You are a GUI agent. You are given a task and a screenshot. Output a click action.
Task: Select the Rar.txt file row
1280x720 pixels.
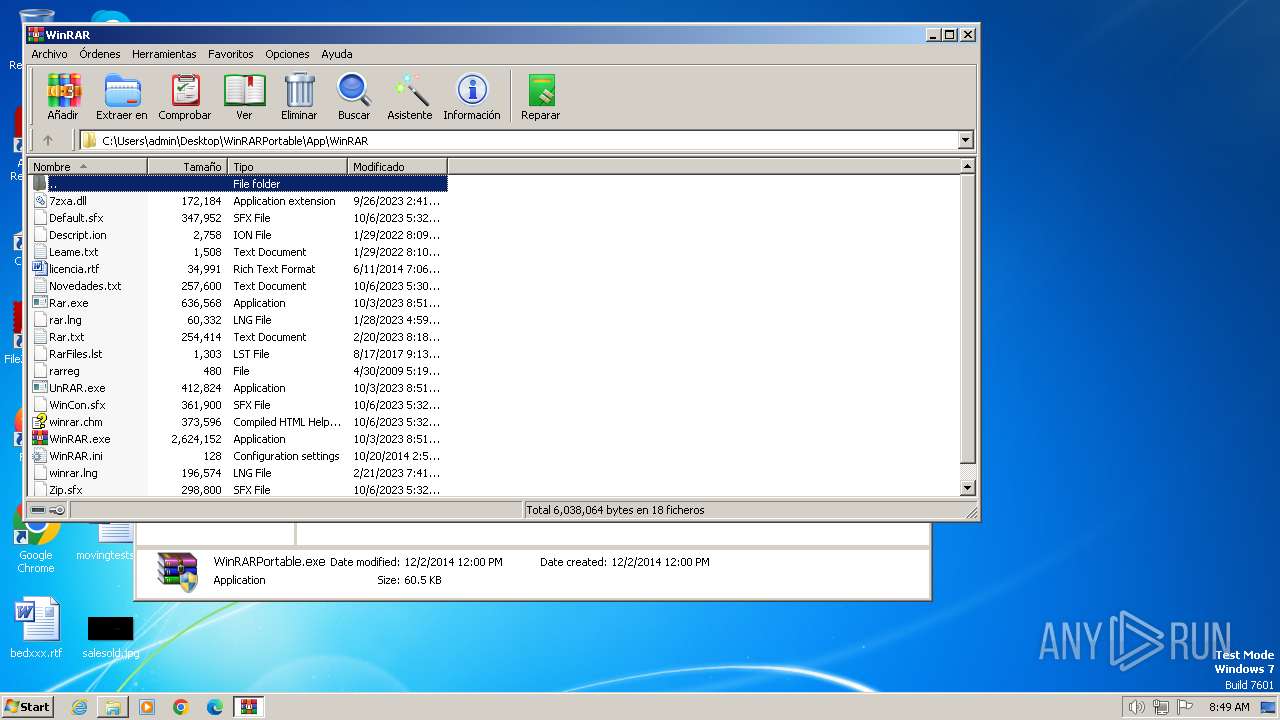pos(239,337)
